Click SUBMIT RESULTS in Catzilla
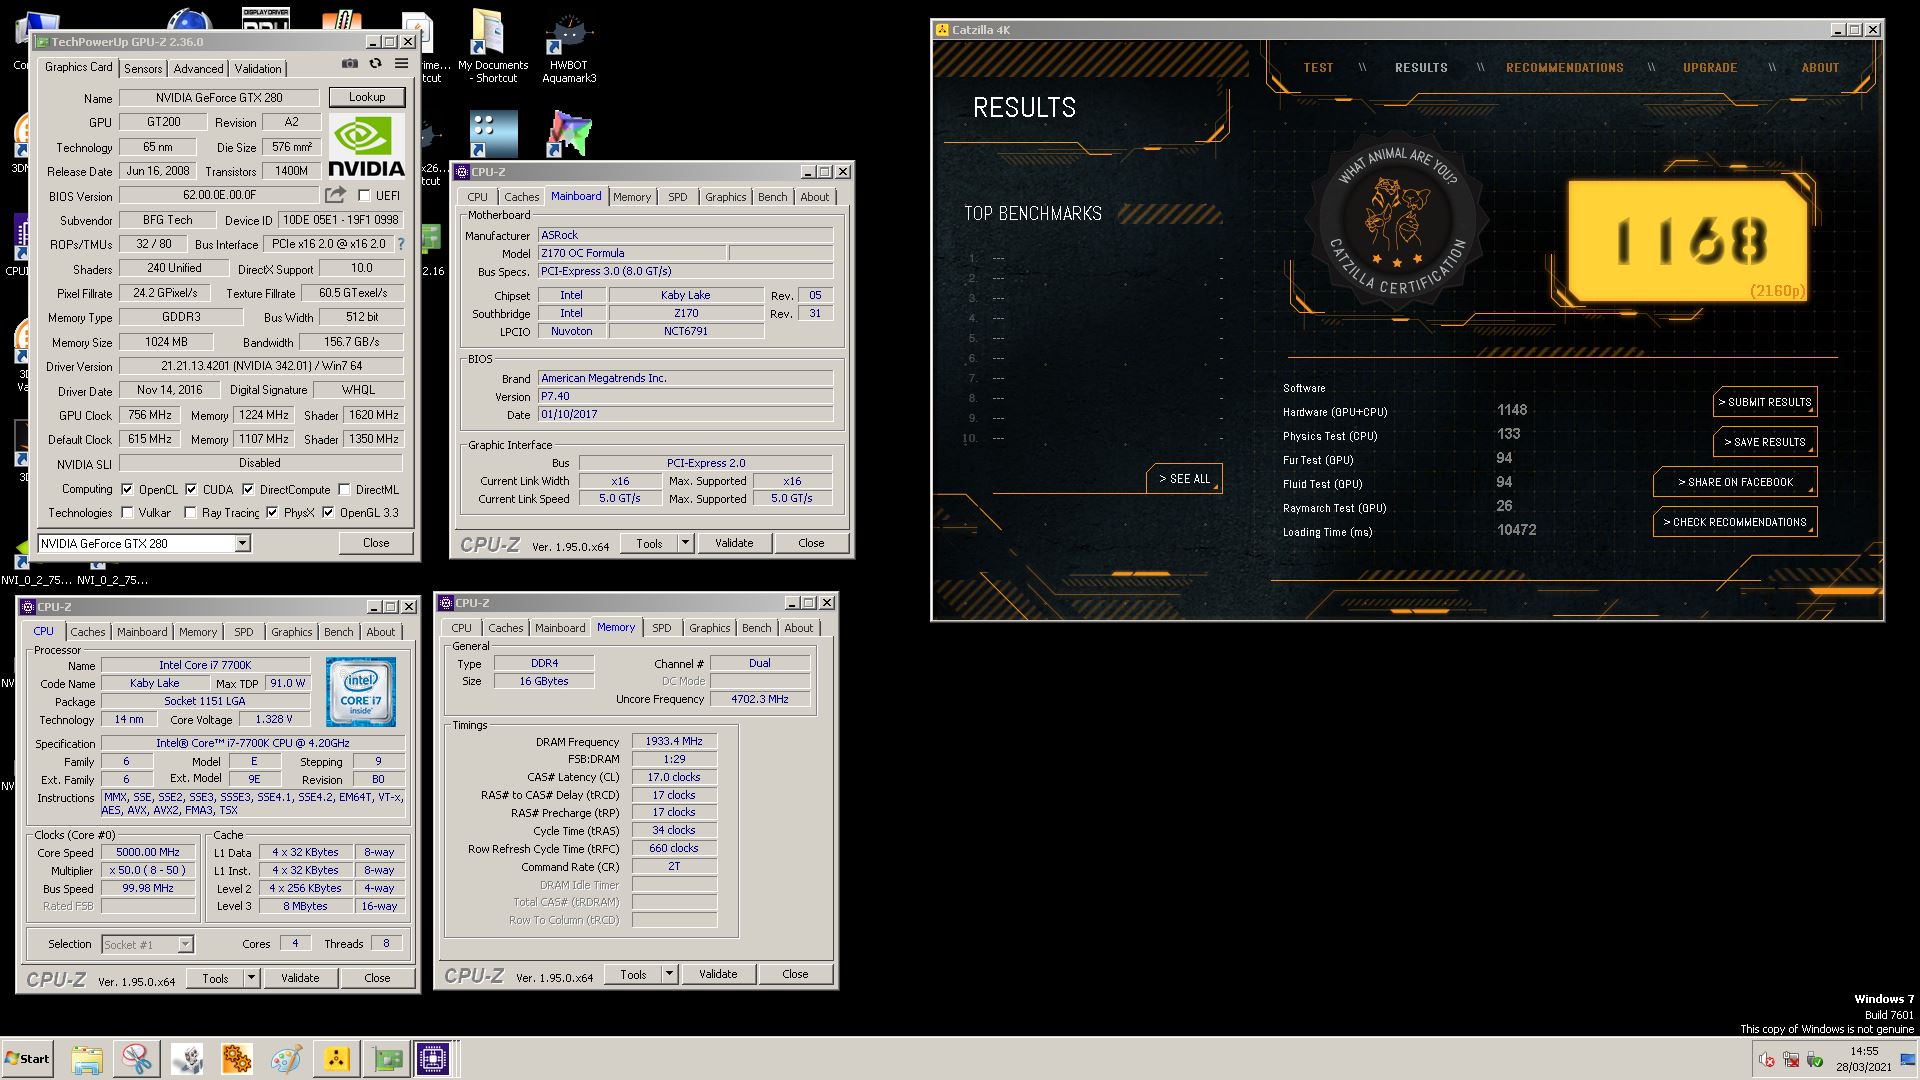The height and width of the screenshot is (1080, 1920). coord(1765,402)
